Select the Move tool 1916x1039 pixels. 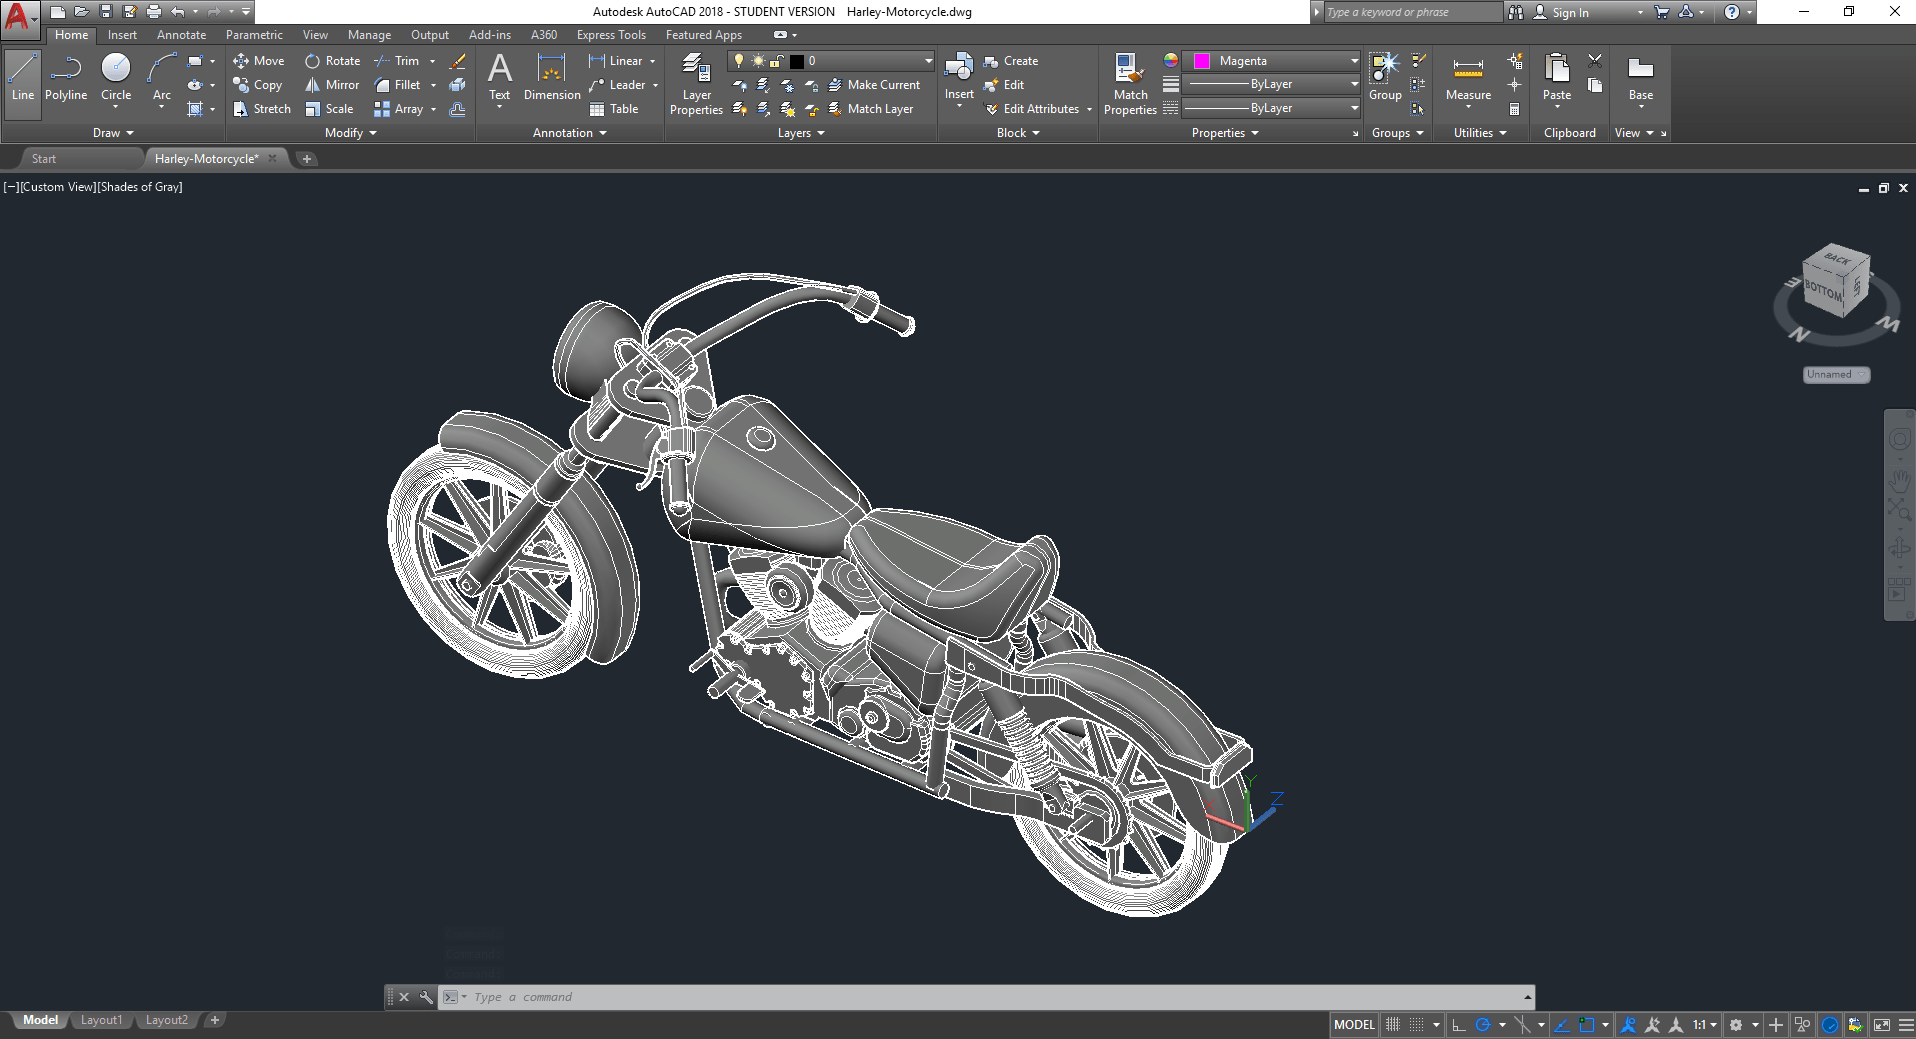pos(258,60)
